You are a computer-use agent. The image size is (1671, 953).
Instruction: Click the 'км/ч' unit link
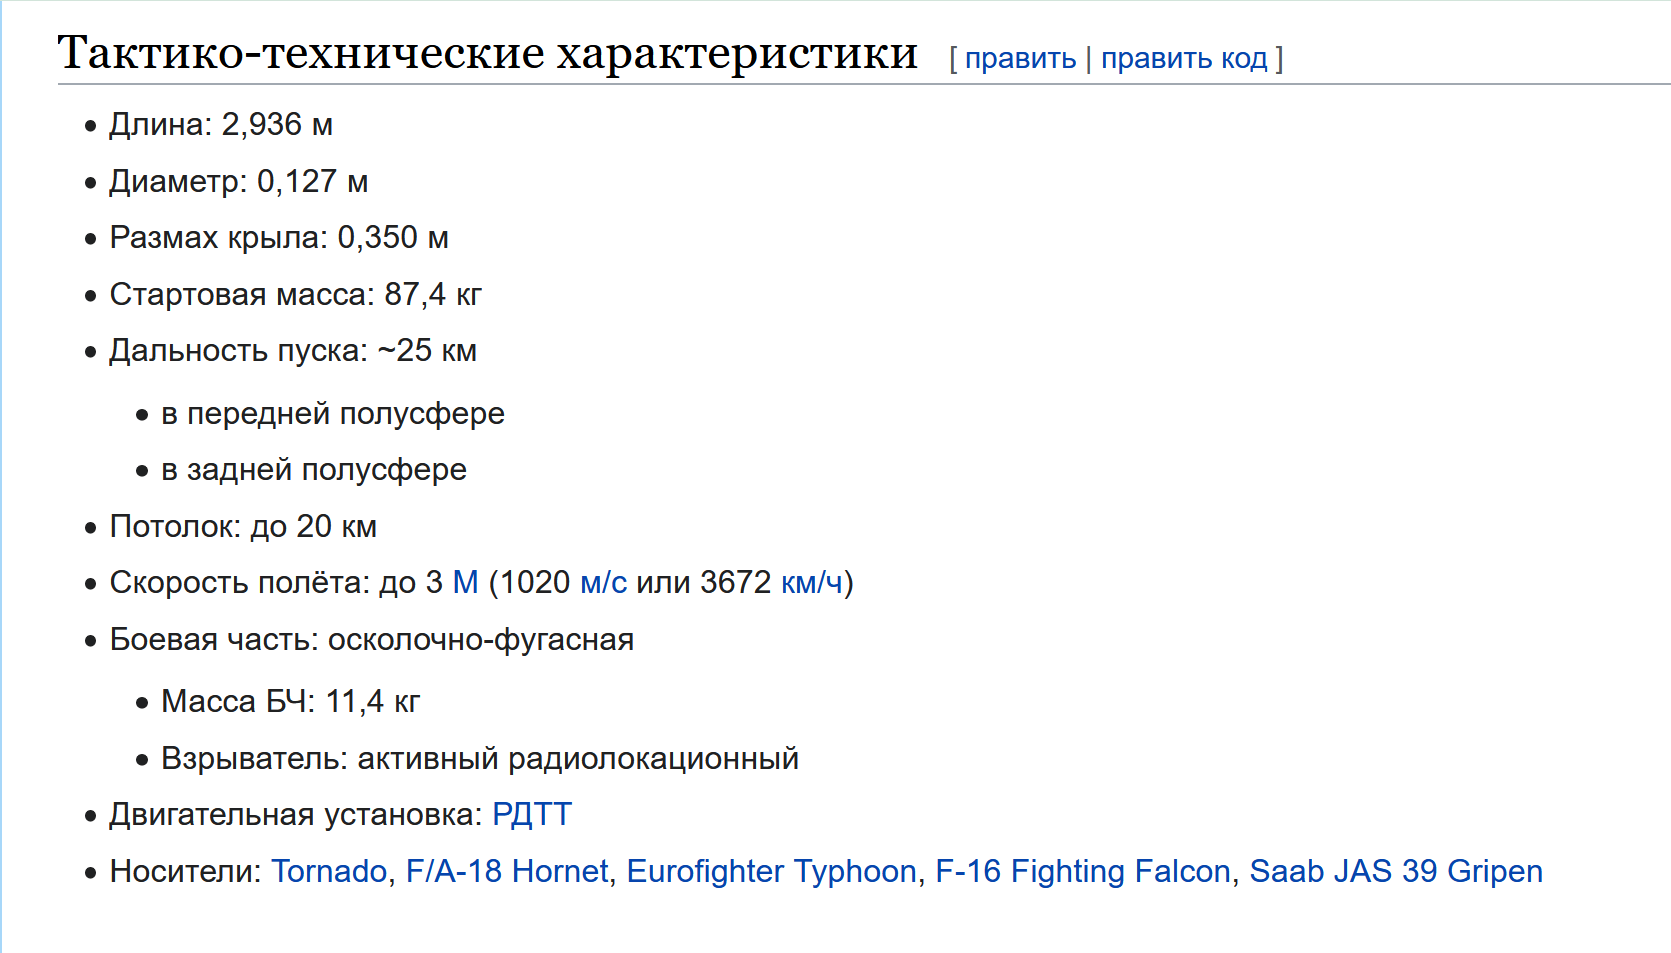[x=812, y=582]
